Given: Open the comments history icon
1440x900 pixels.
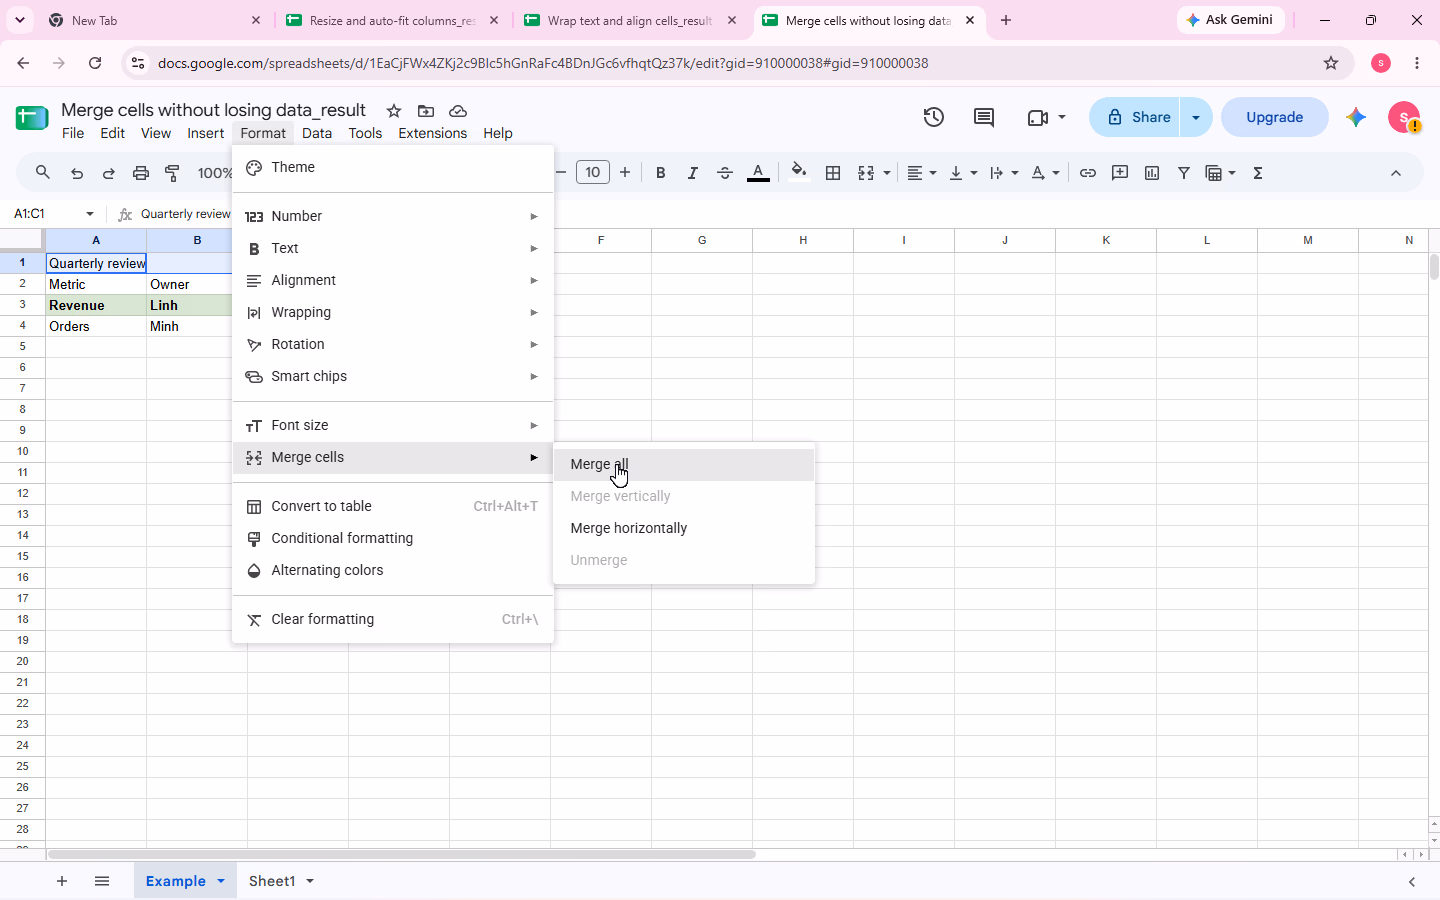Looking at the screenshot, I should pos(984,117).
